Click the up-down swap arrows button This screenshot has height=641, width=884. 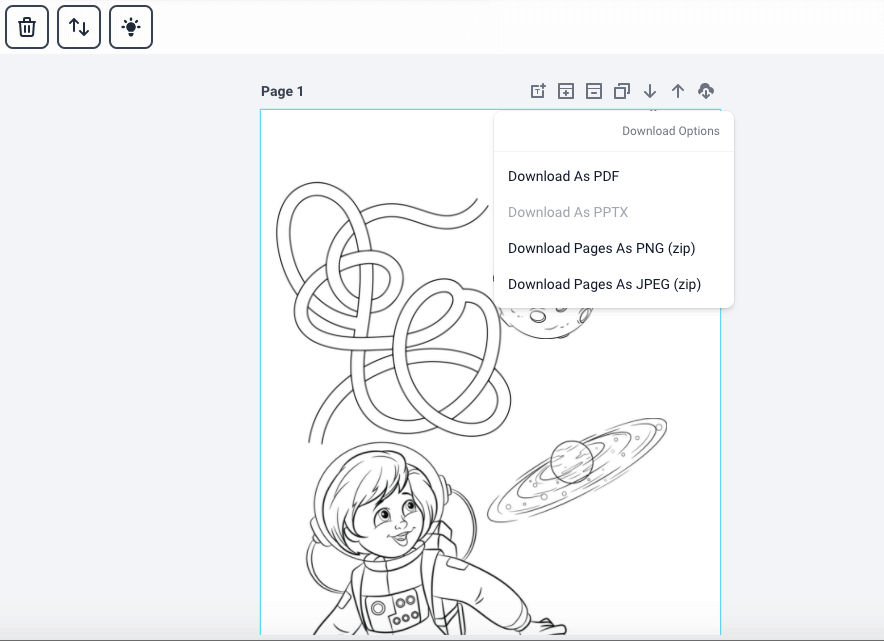(79, 27)
